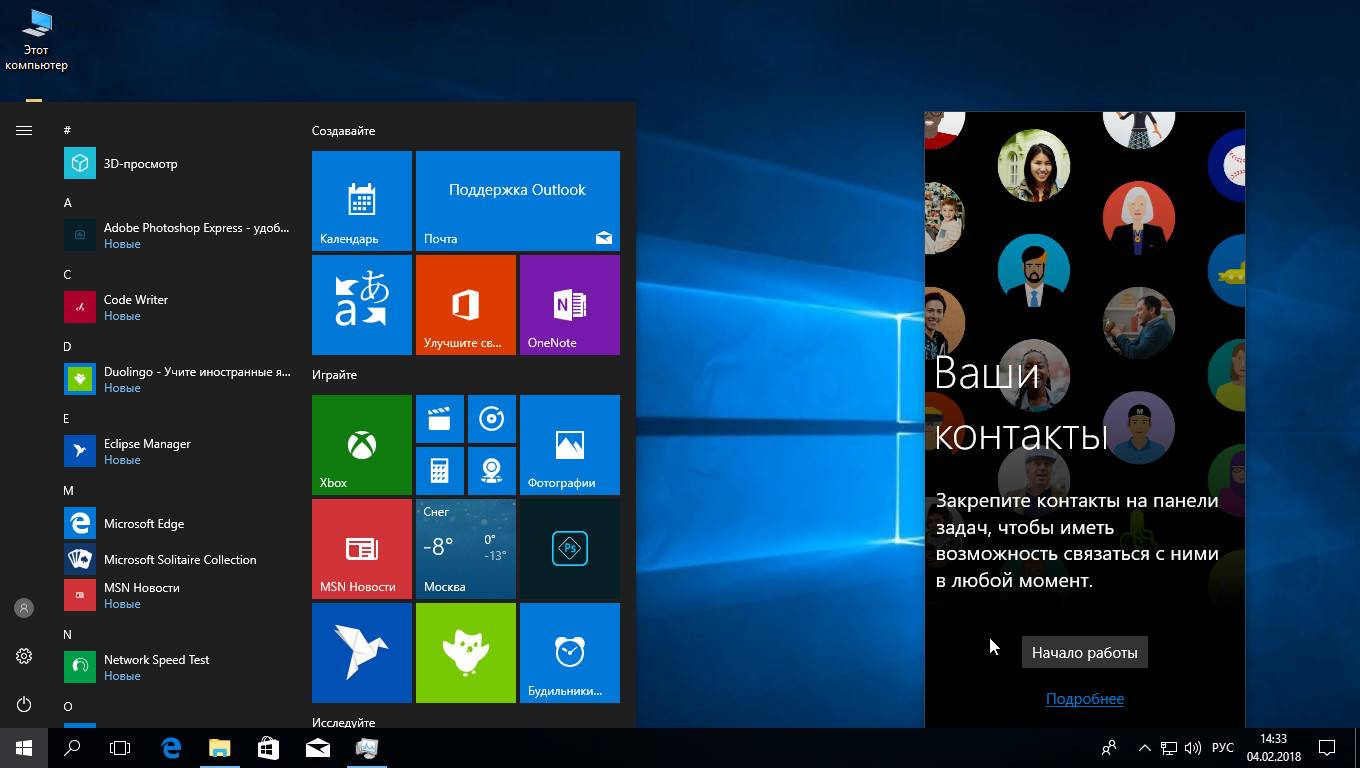Open the user account icon in Start

coord(24,608)
